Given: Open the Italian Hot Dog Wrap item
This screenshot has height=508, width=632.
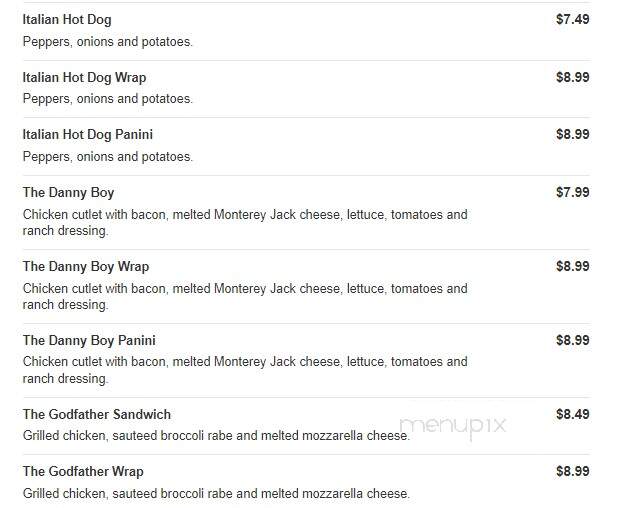Looking at the screenshot, I should coord(84,77).
